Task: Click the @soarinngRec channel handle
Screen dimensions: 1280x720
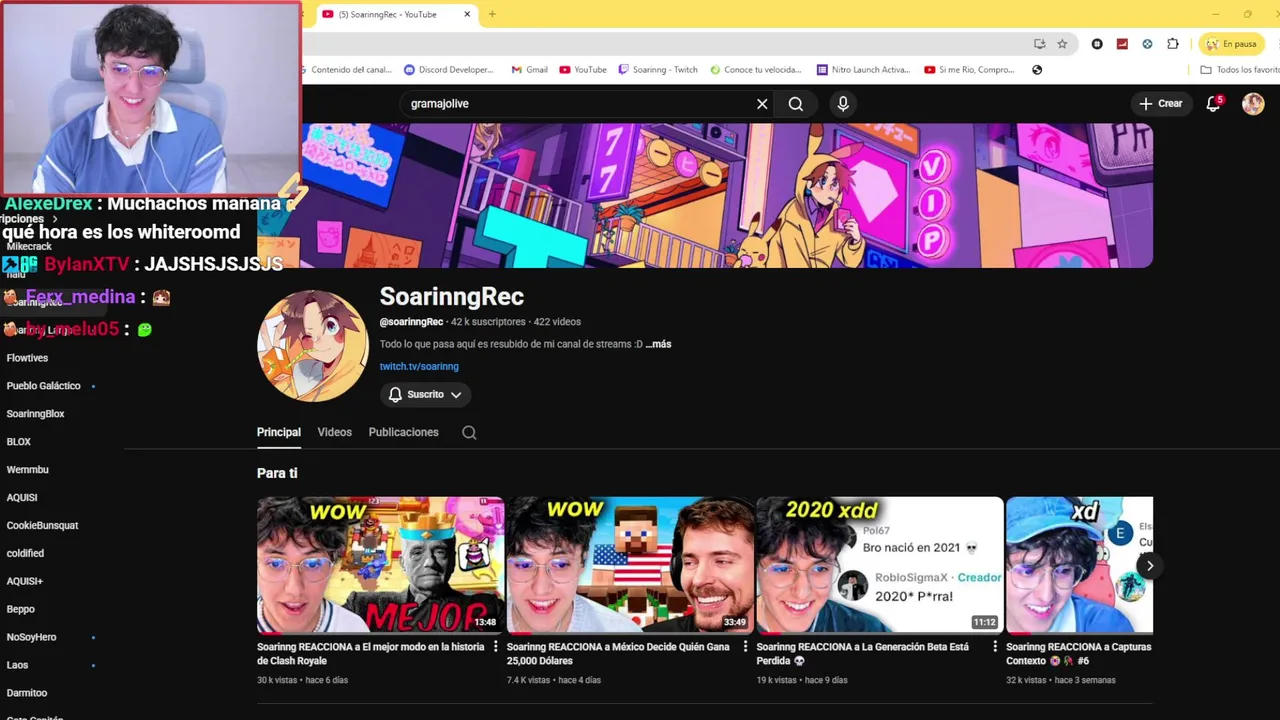Action: [411, 322]
